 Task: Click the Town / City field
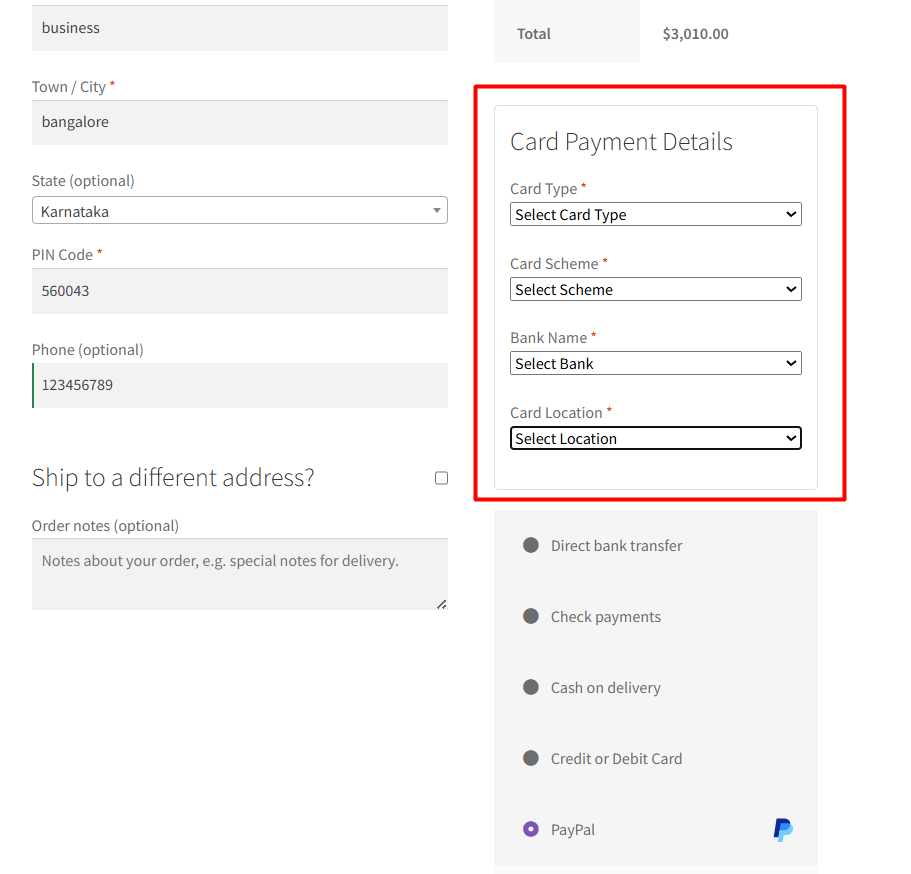point(239,122)
